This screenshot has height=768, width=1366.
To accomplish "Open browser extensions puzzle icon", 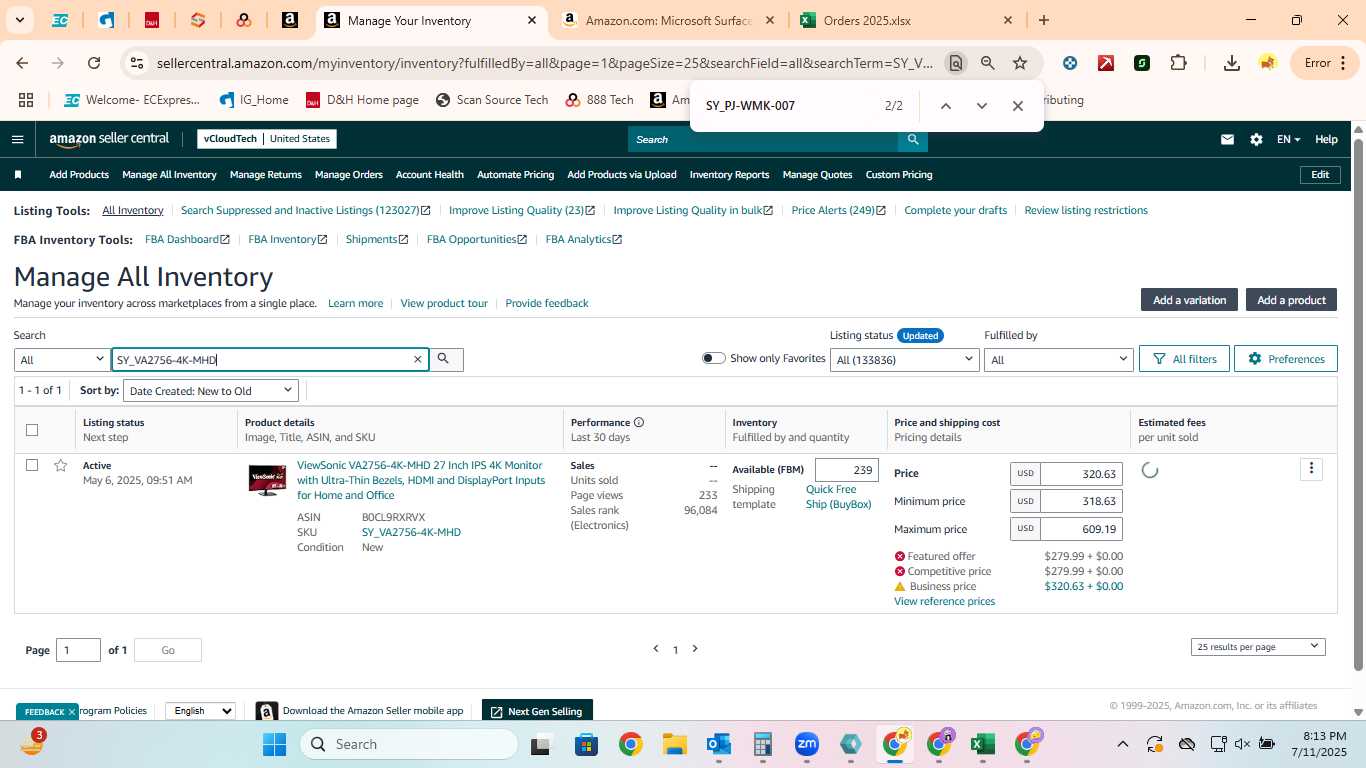I will pyautogui.click(x=1178, y=63).
